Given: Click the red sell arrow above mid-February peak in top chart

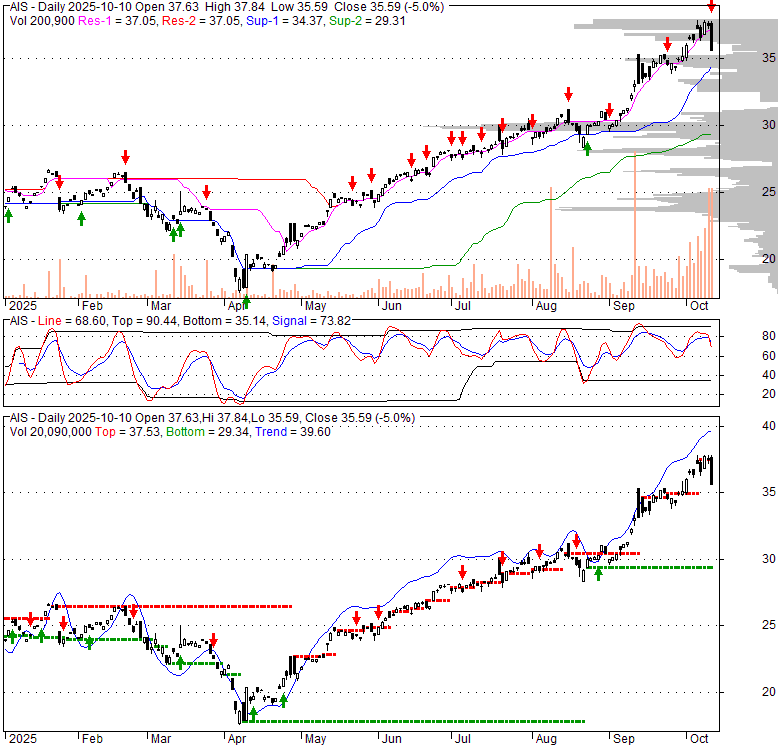Looking at the screenshot, I should tap(125, 157).
